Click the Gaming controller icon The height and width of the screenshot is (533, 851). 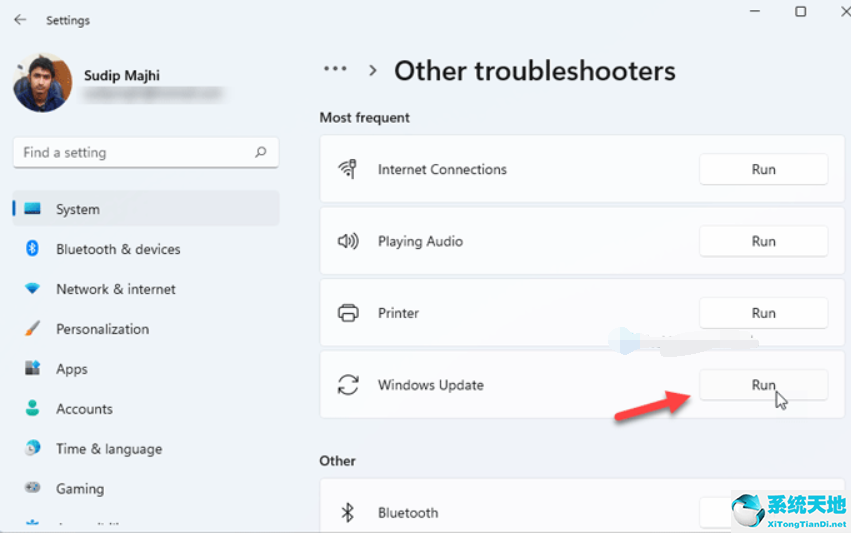pos(32,489)
